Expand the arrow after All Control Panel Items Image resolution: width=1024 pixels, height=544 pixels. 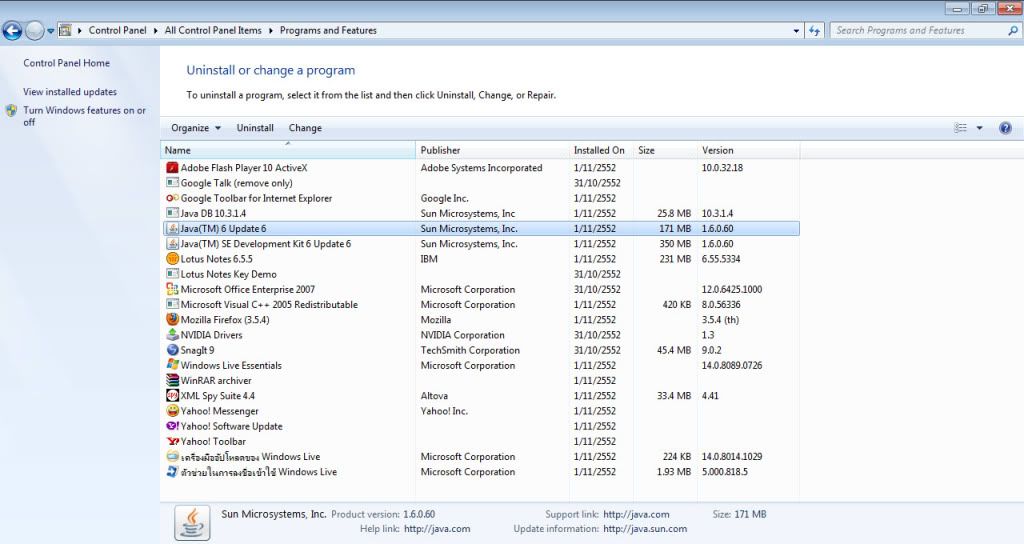tap(271, 30)
